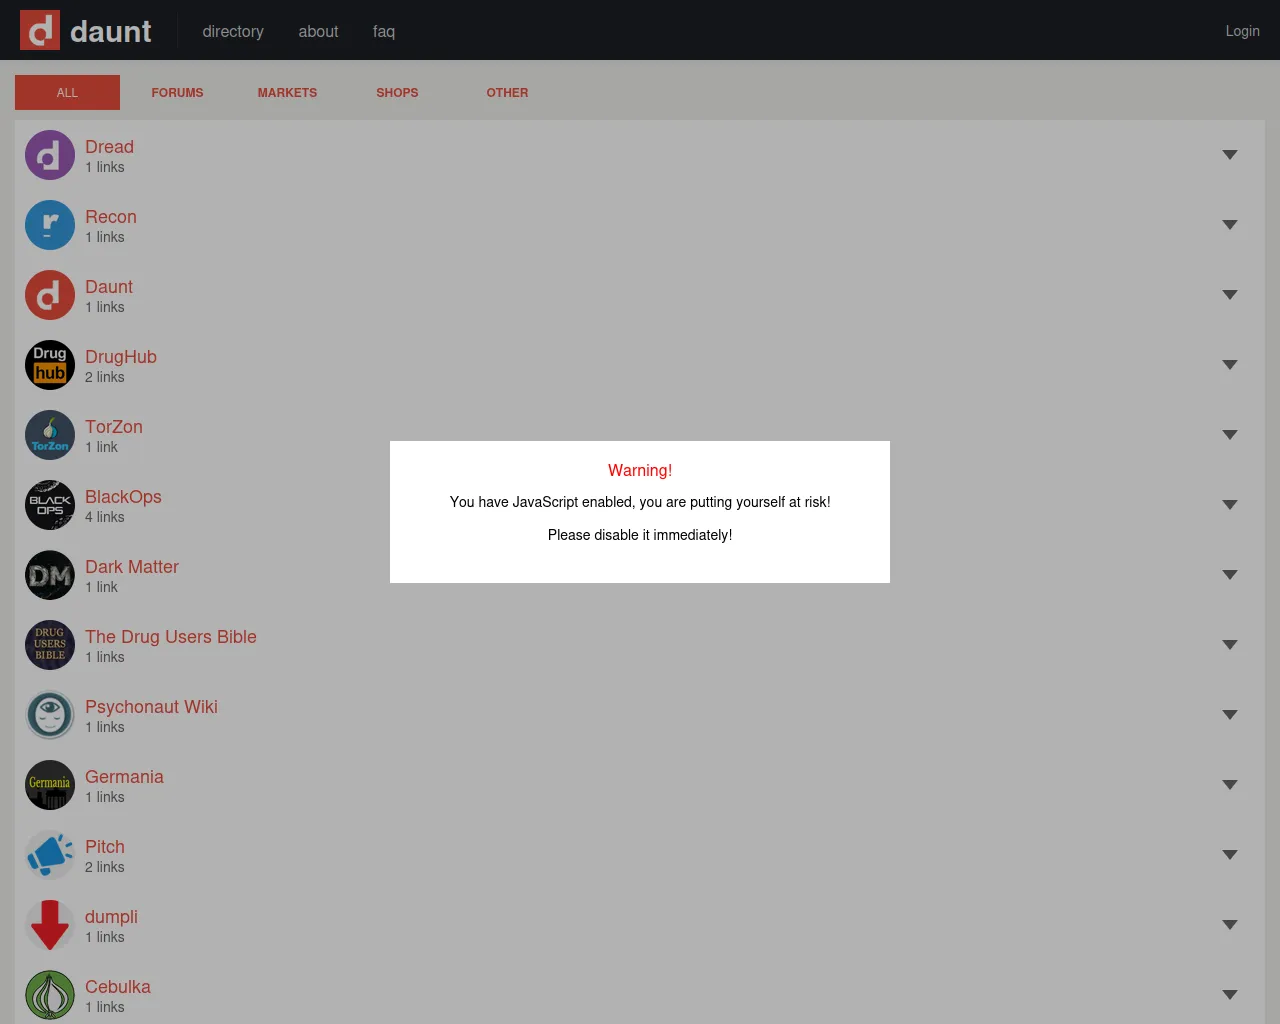
Task: Click the Pitch megaphone icon
Action: (x=50, y=855)
